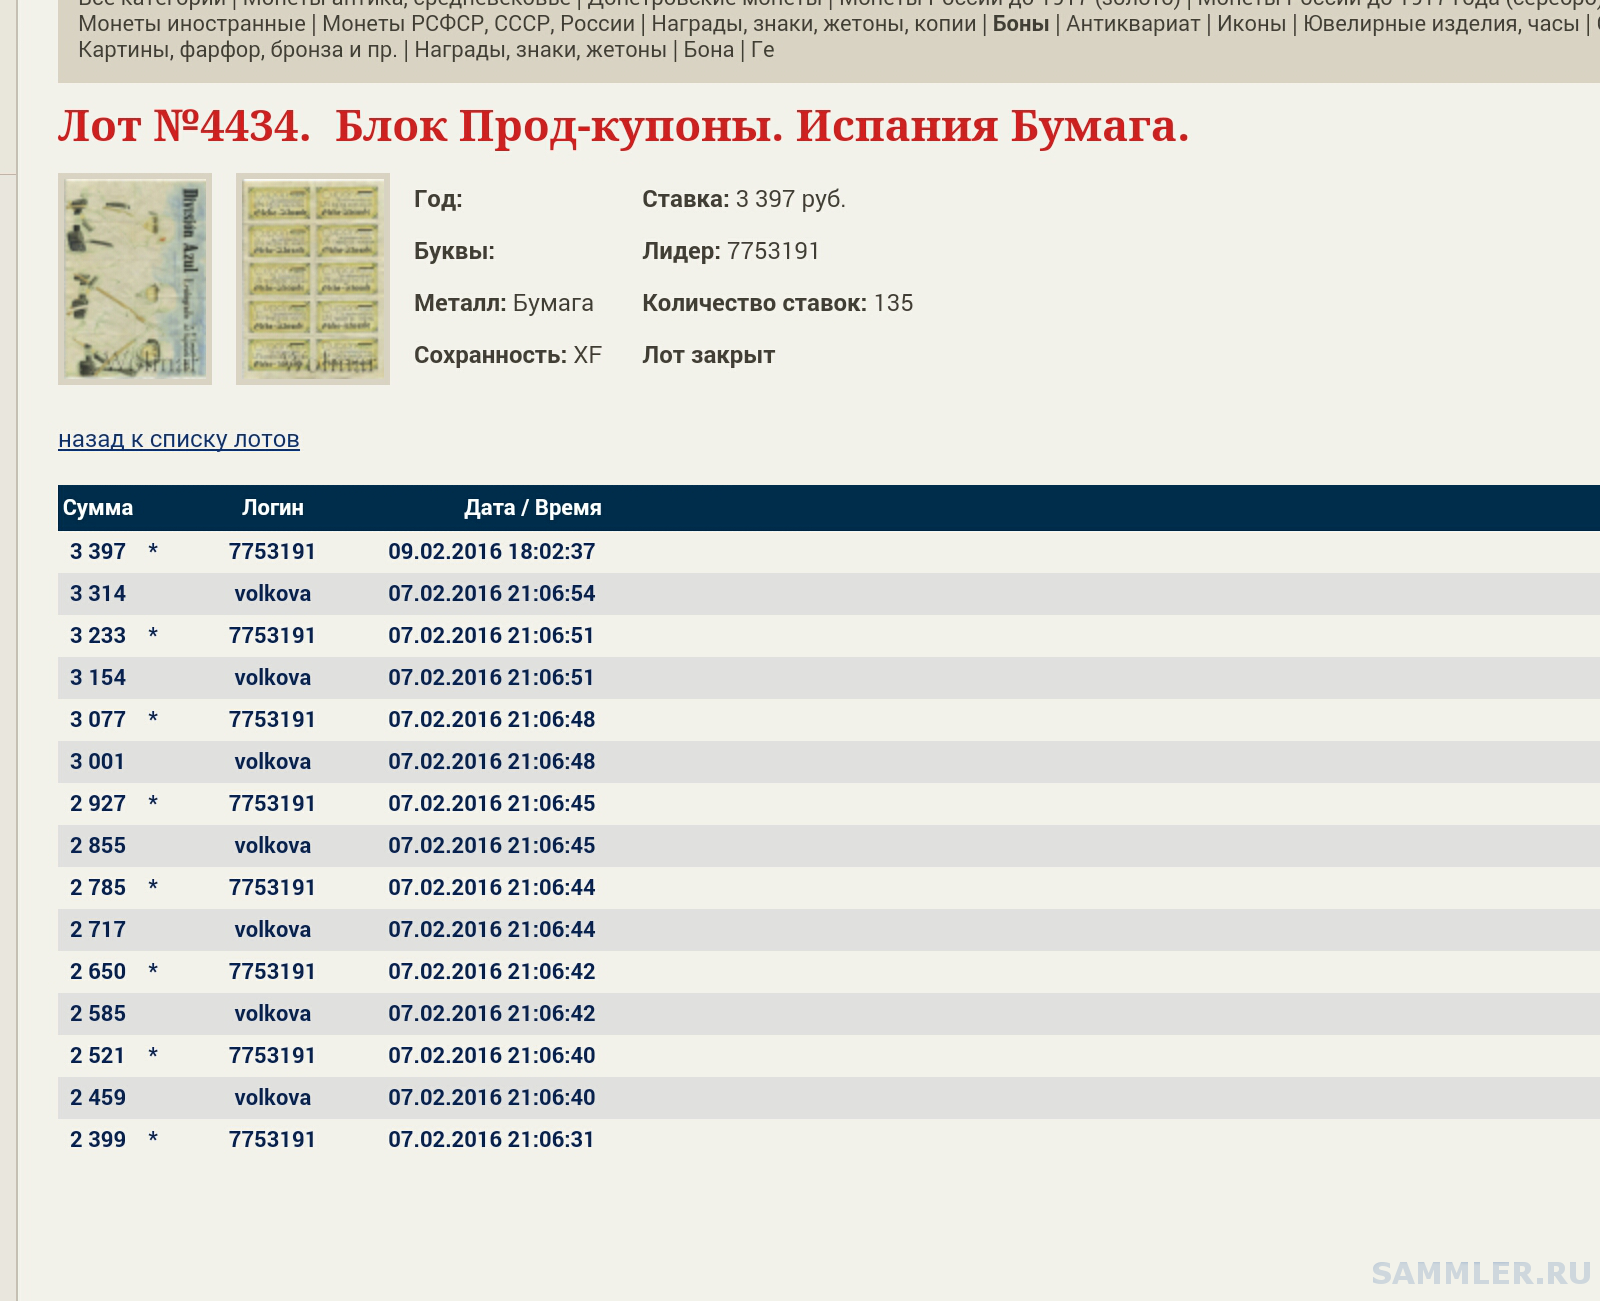Select bid amount 3 314
The height and width of the screenshot is (1301, 1600).
pyautogui.click(x=98, y=593)
